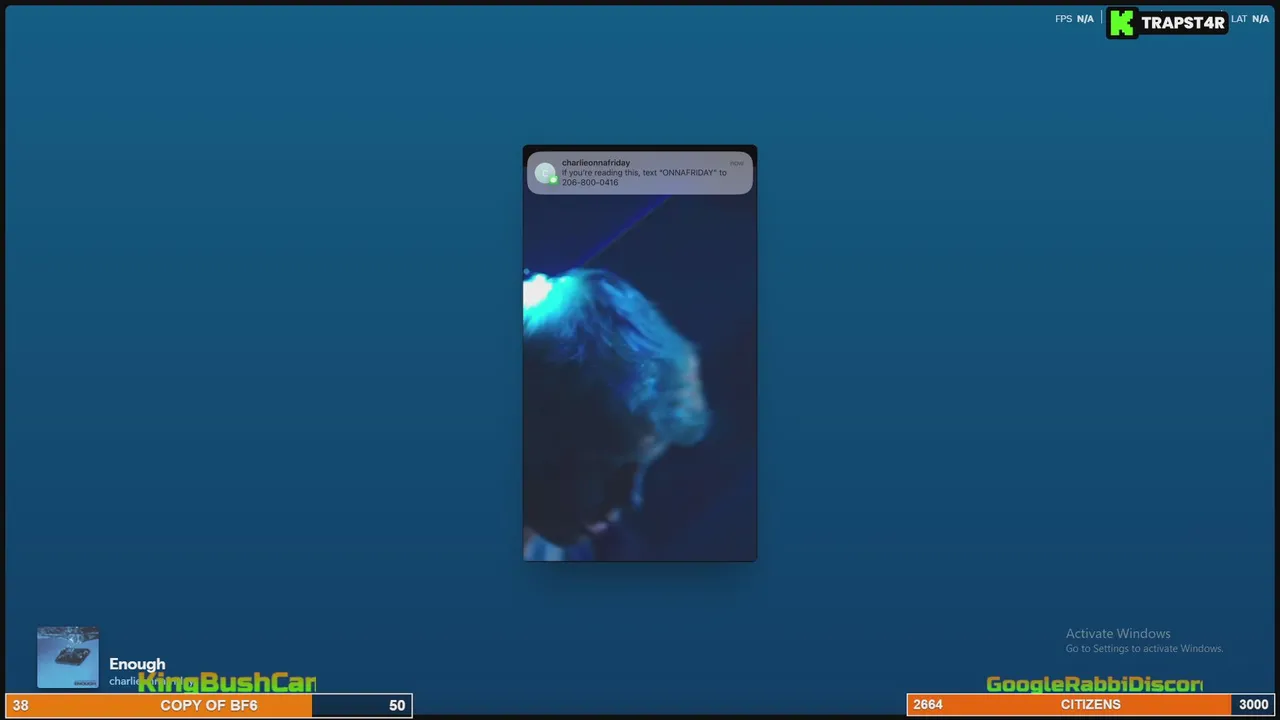This screenshot has height=720, width=1280.
Task: Click the phone video preview in the center
Action: coord(640,353)
